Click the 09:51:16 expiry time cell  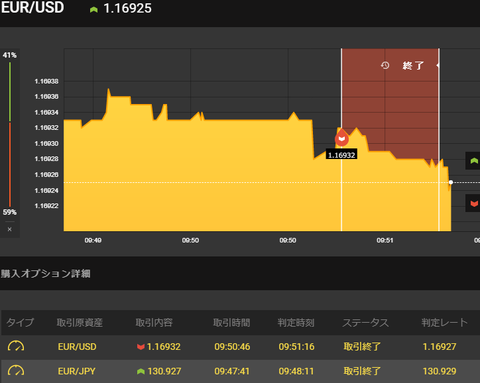click(297, 347)
